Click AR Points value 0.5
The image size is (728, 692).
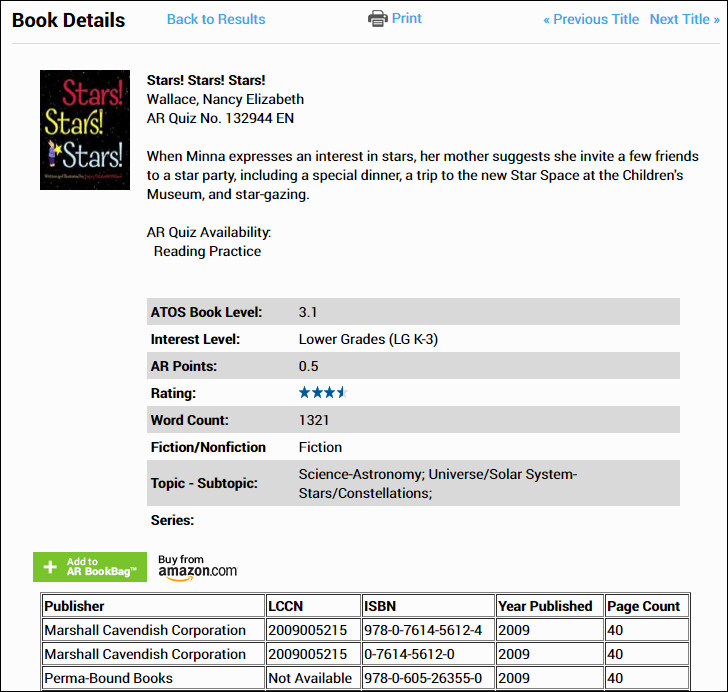coord(308,366)
